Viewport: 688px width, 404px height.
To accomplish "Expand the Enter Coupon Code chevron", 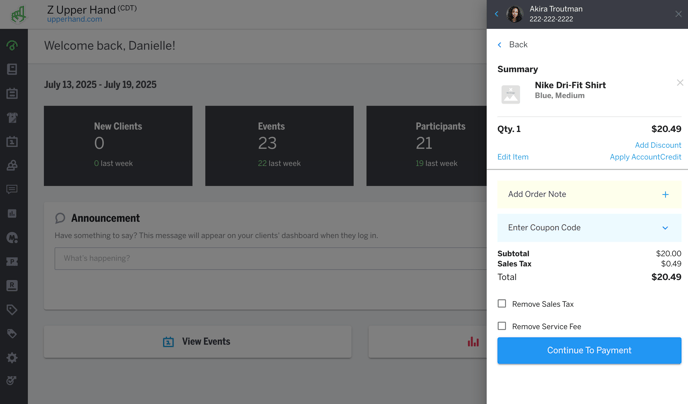I will [x=665, y=228].
